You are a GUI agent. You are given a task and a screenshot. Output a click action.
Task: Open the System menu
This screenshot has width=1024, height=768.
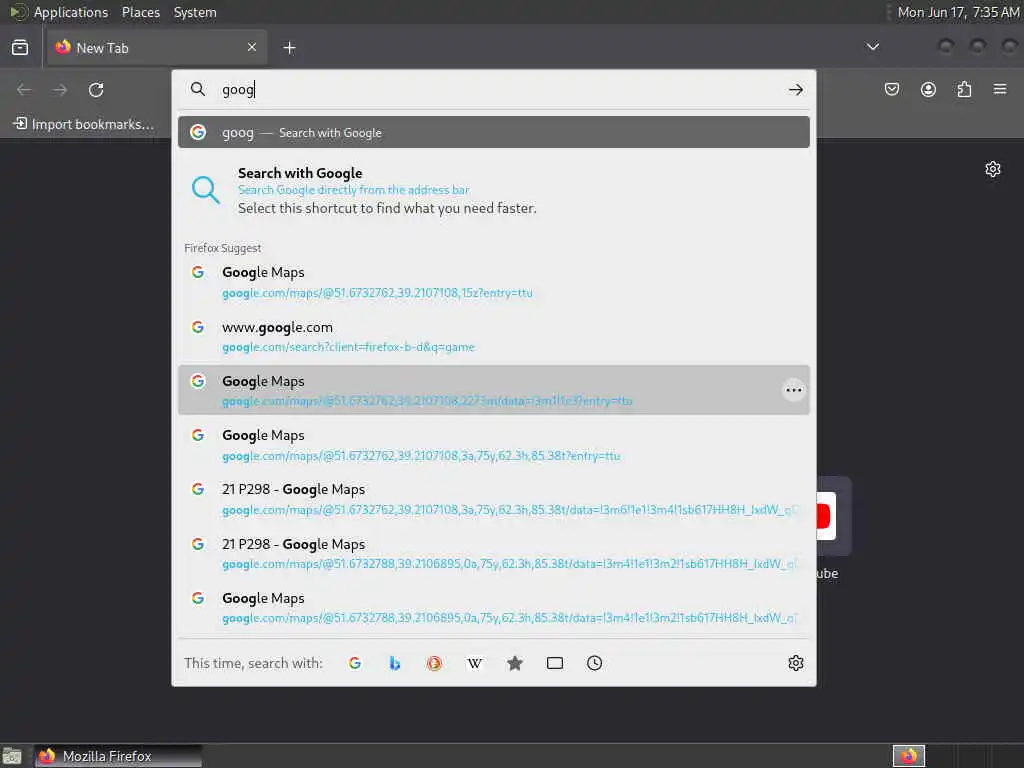pos(195,12)
